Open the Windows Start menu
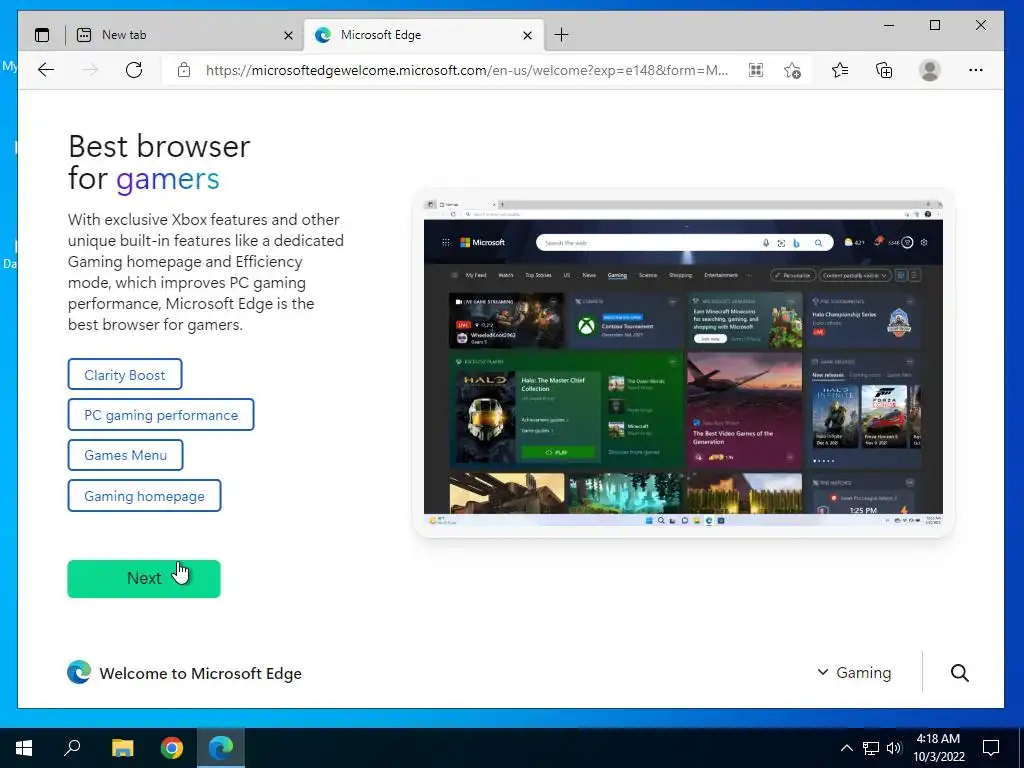The image size is (1024, 768). (x=24, y=748)
